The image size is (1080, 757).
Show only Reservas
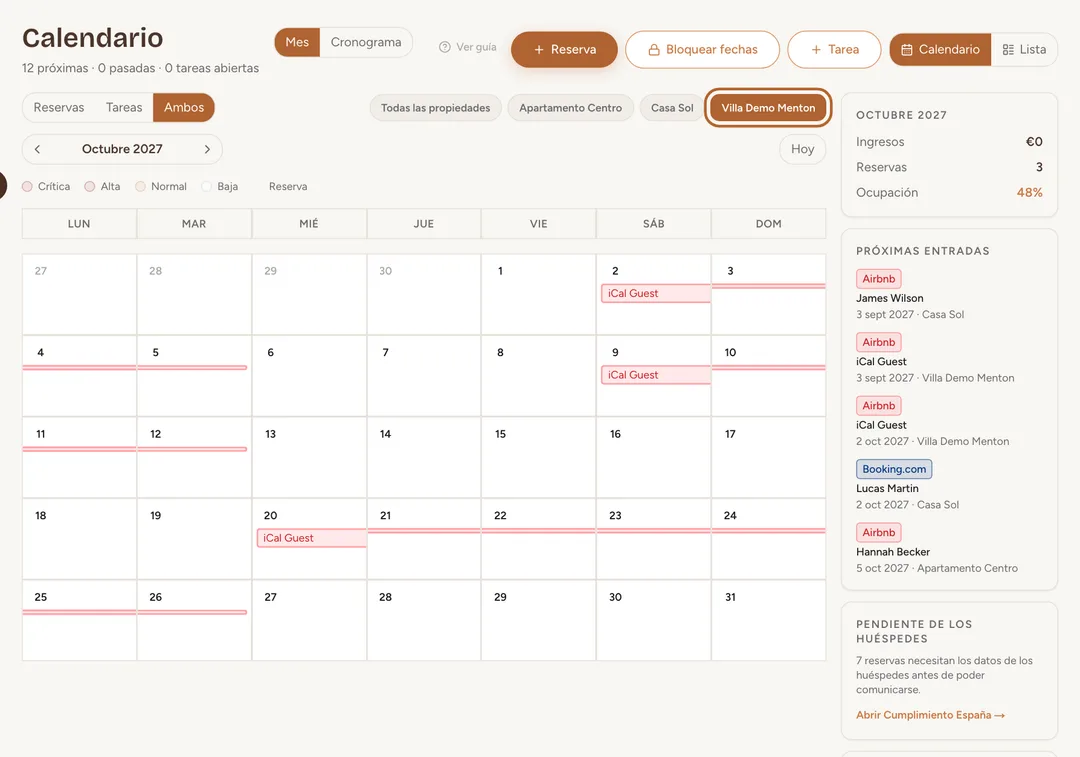click(x=59, y=107)
